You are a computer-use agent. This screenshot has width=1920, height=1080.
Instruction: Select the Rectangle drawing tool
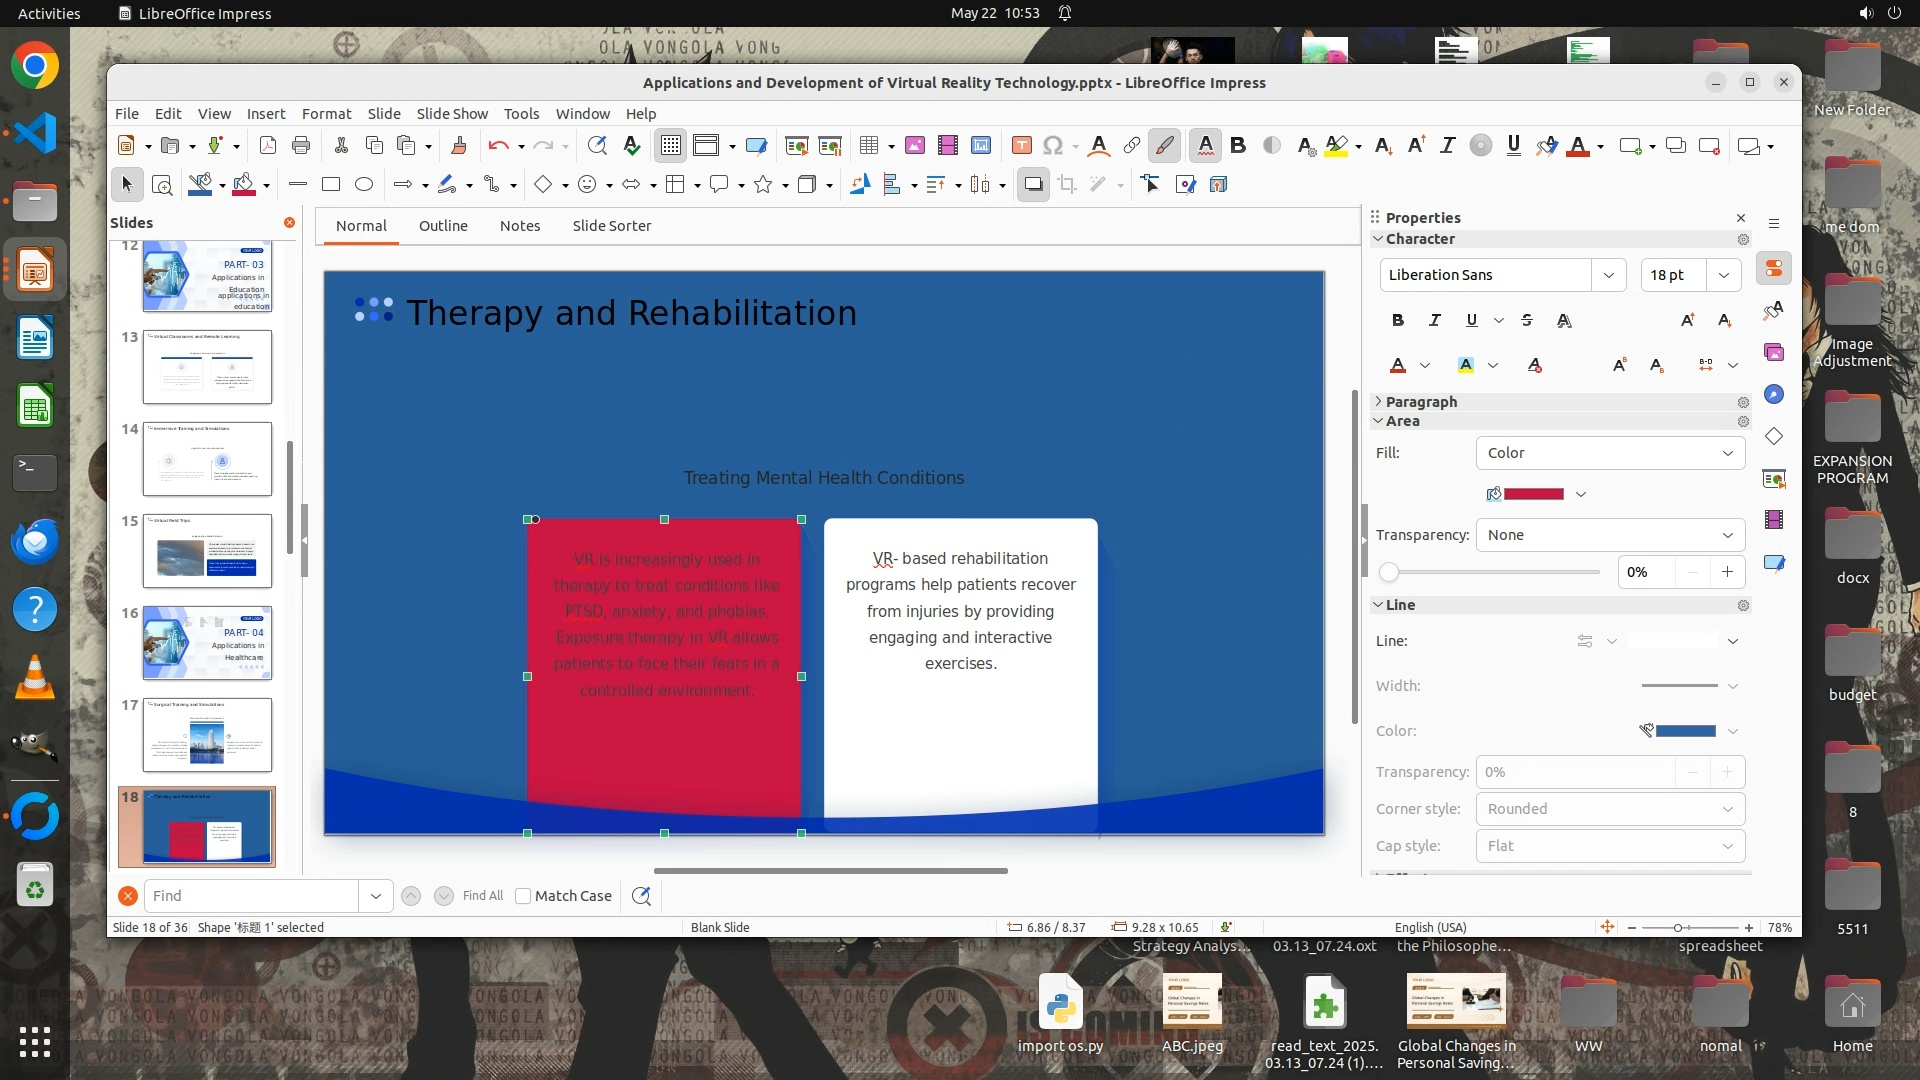click(331, 184)
